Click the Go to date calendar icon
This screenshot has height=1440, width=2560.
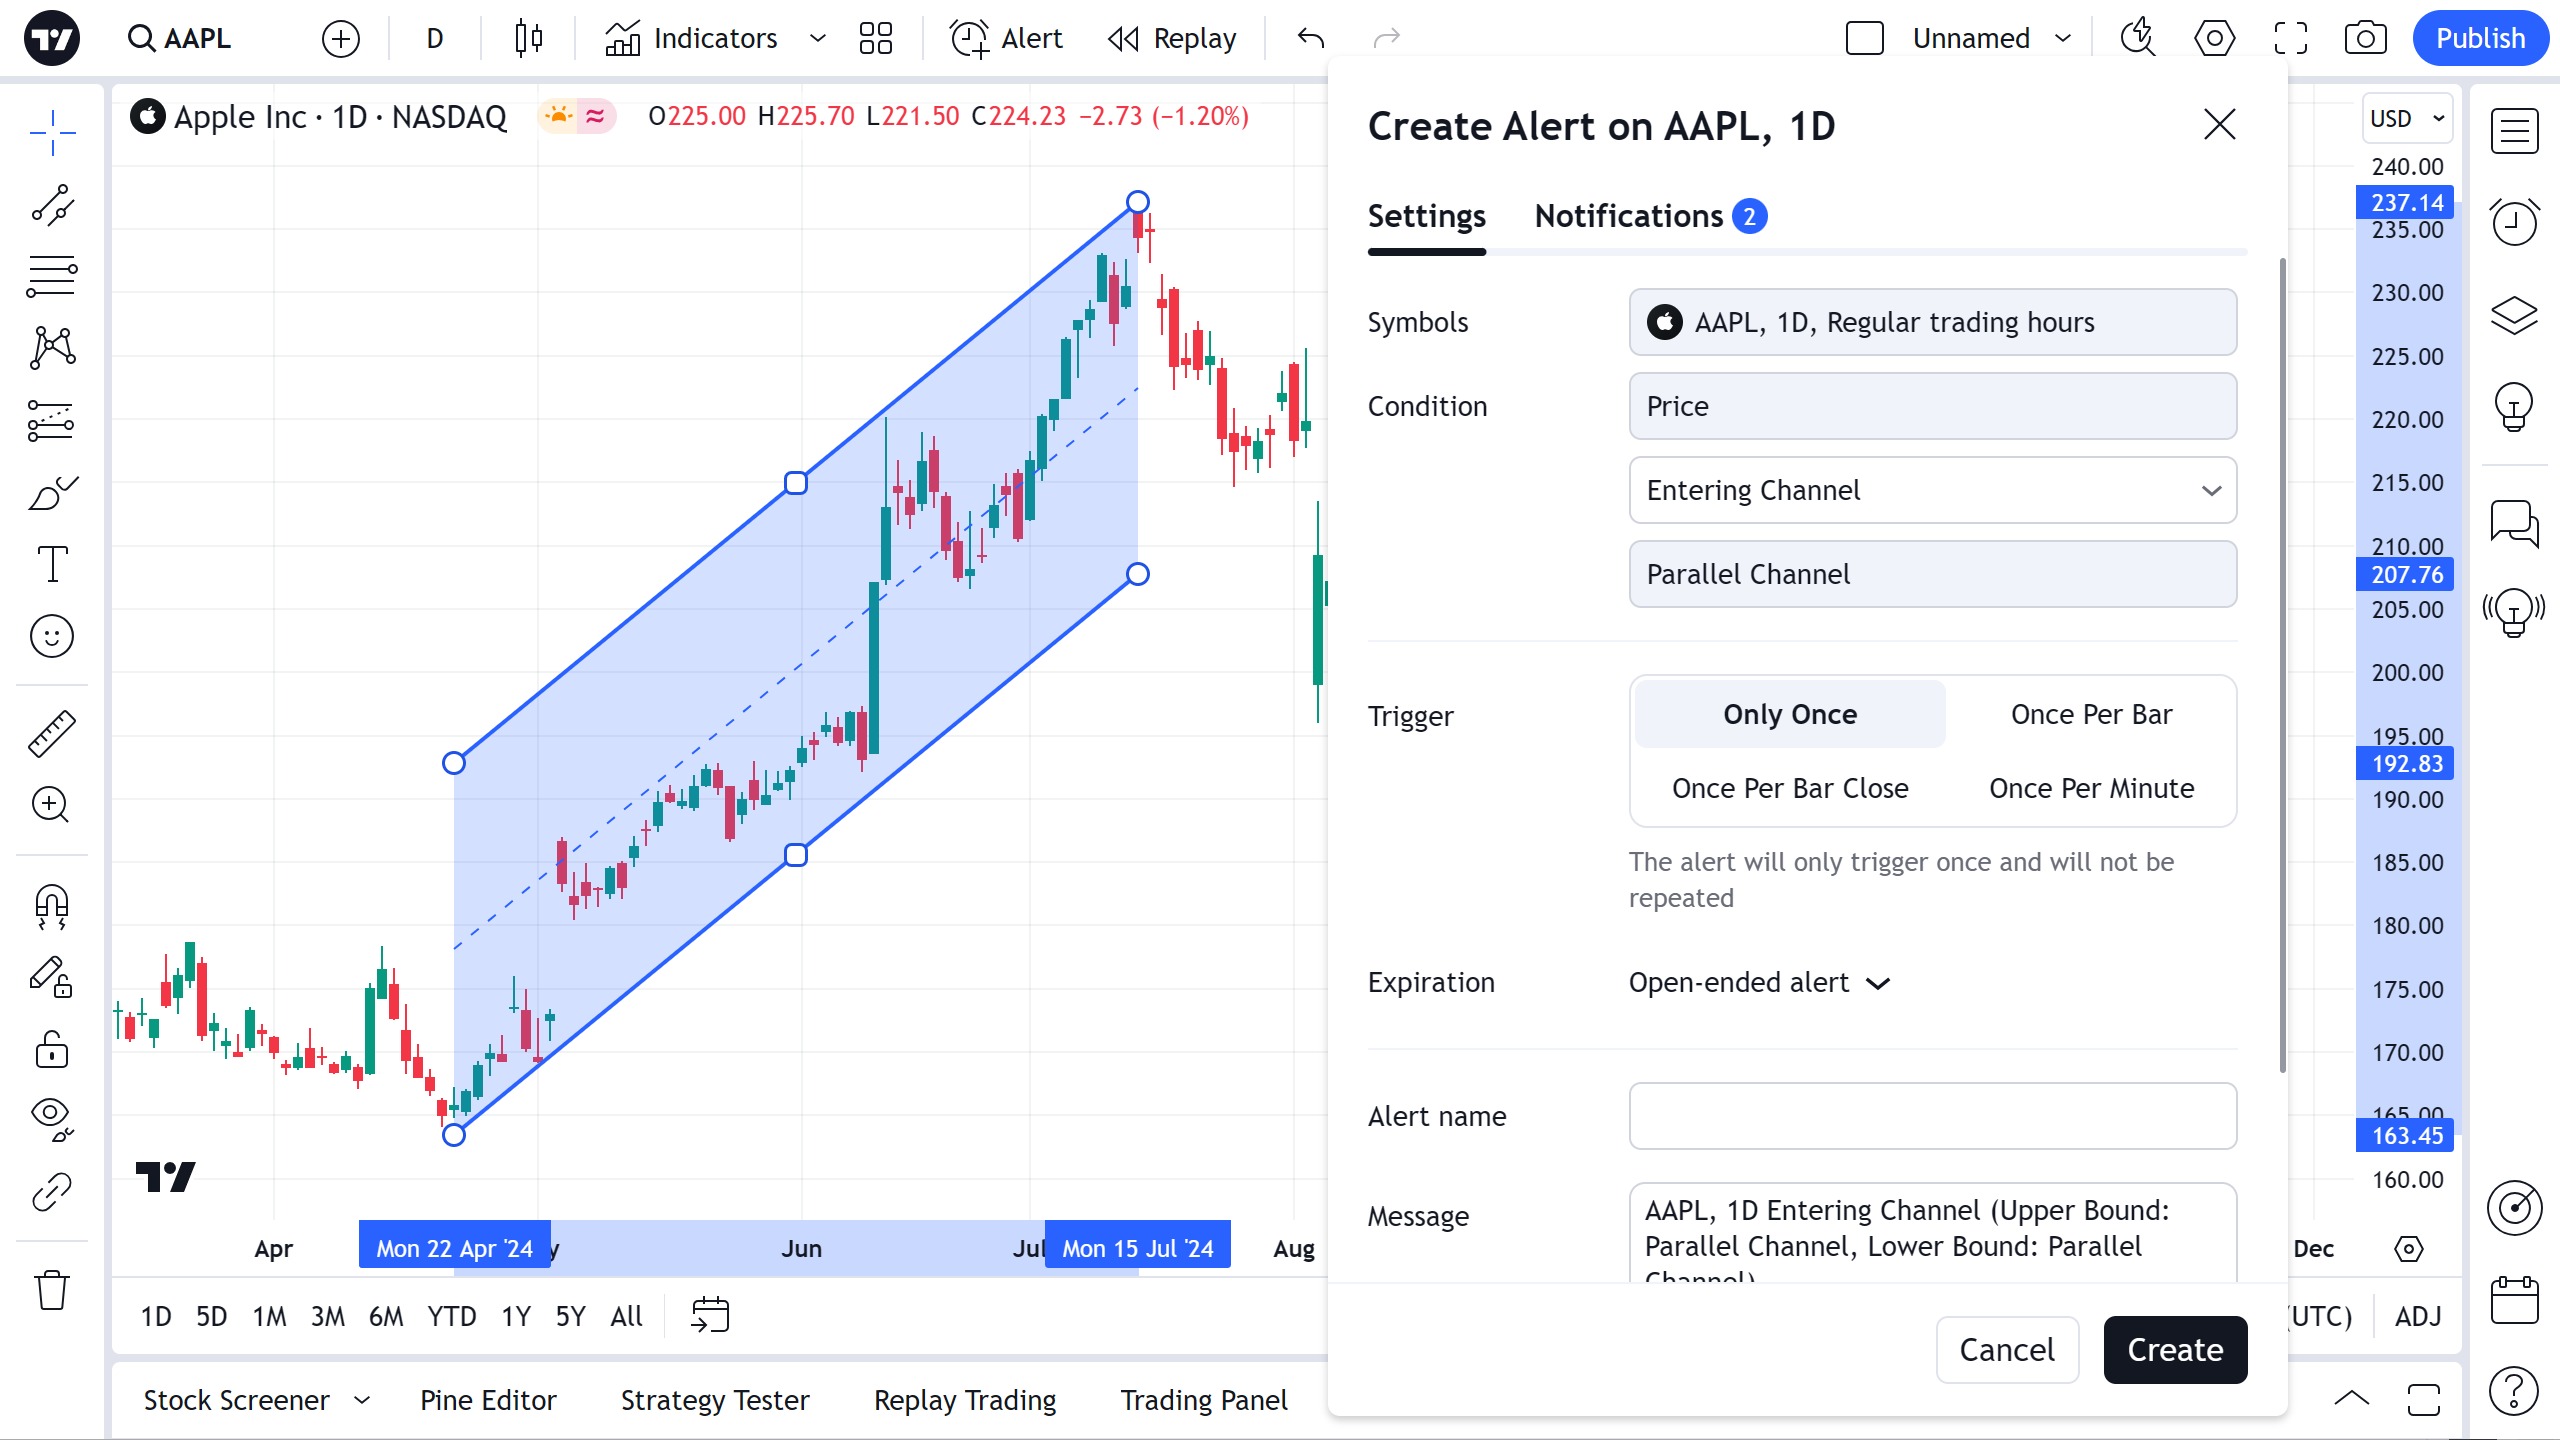point(710,1315)
